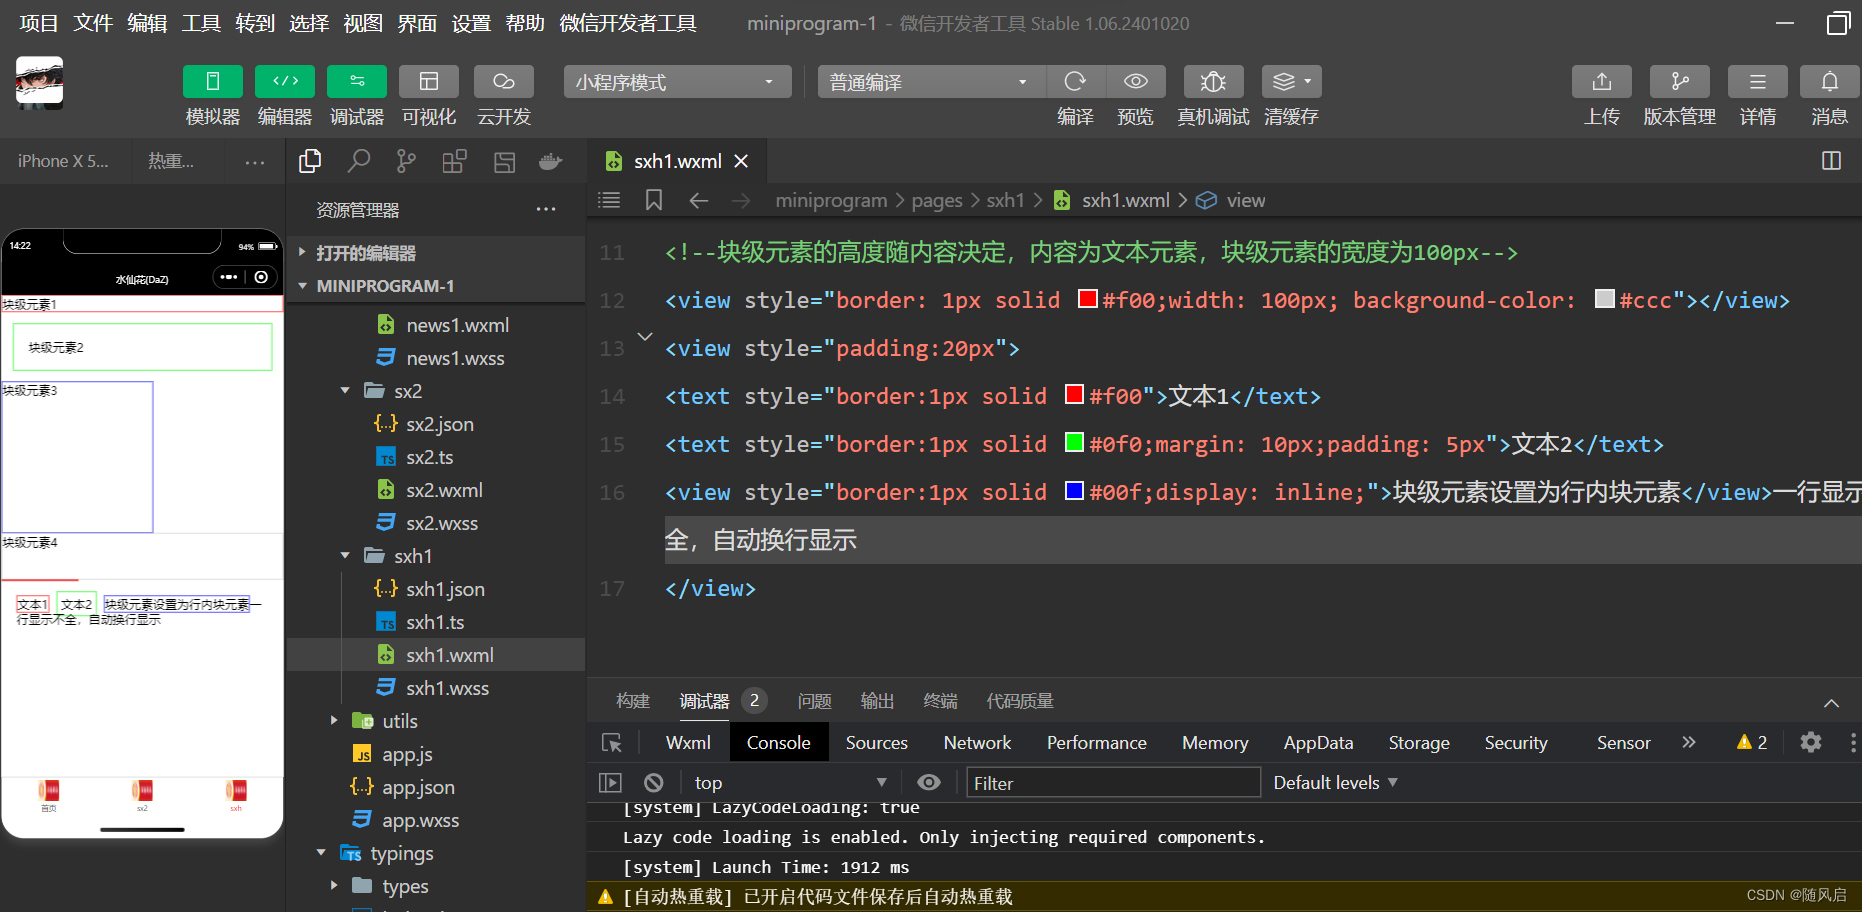1862x912 pixels.
Task: Switch to the 构建 panel tab
Action: [x=633, y=701]
